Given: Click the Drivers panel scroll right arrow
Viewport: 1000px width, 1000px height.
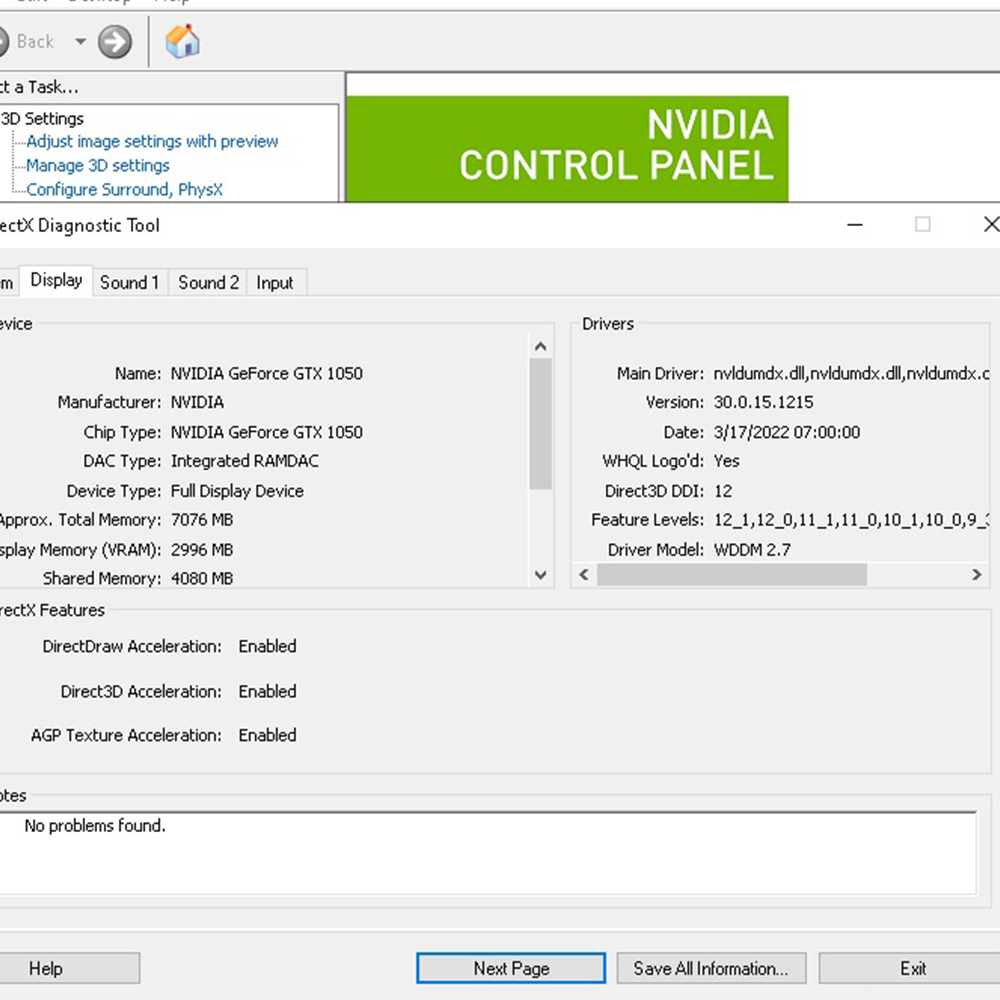Looking at the screenshot, I should (977, 575).
